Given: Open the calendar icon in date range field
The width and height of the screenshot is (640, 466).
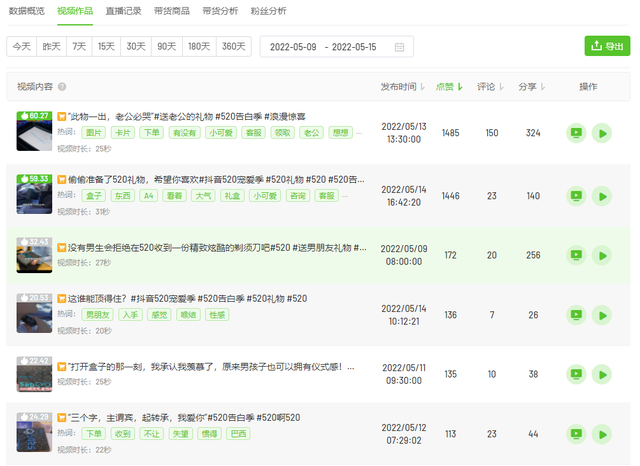Looking at the screenshot, I should [x=400, y=47].
